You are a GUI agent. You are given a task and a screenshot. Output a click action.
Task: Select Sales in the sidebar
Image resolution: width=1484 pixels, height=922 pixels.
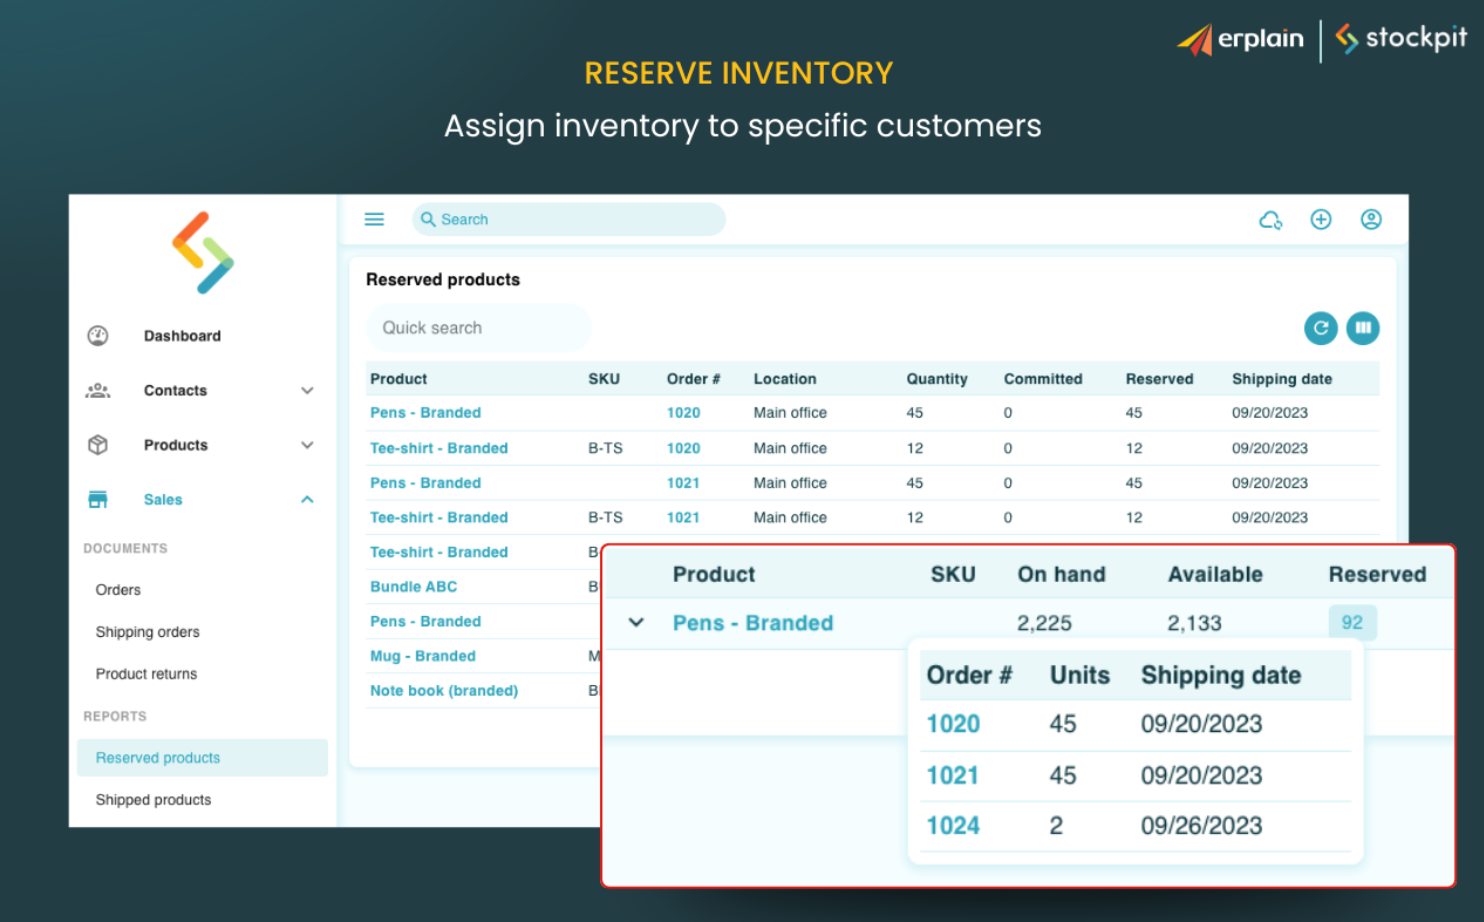point(163,499)
